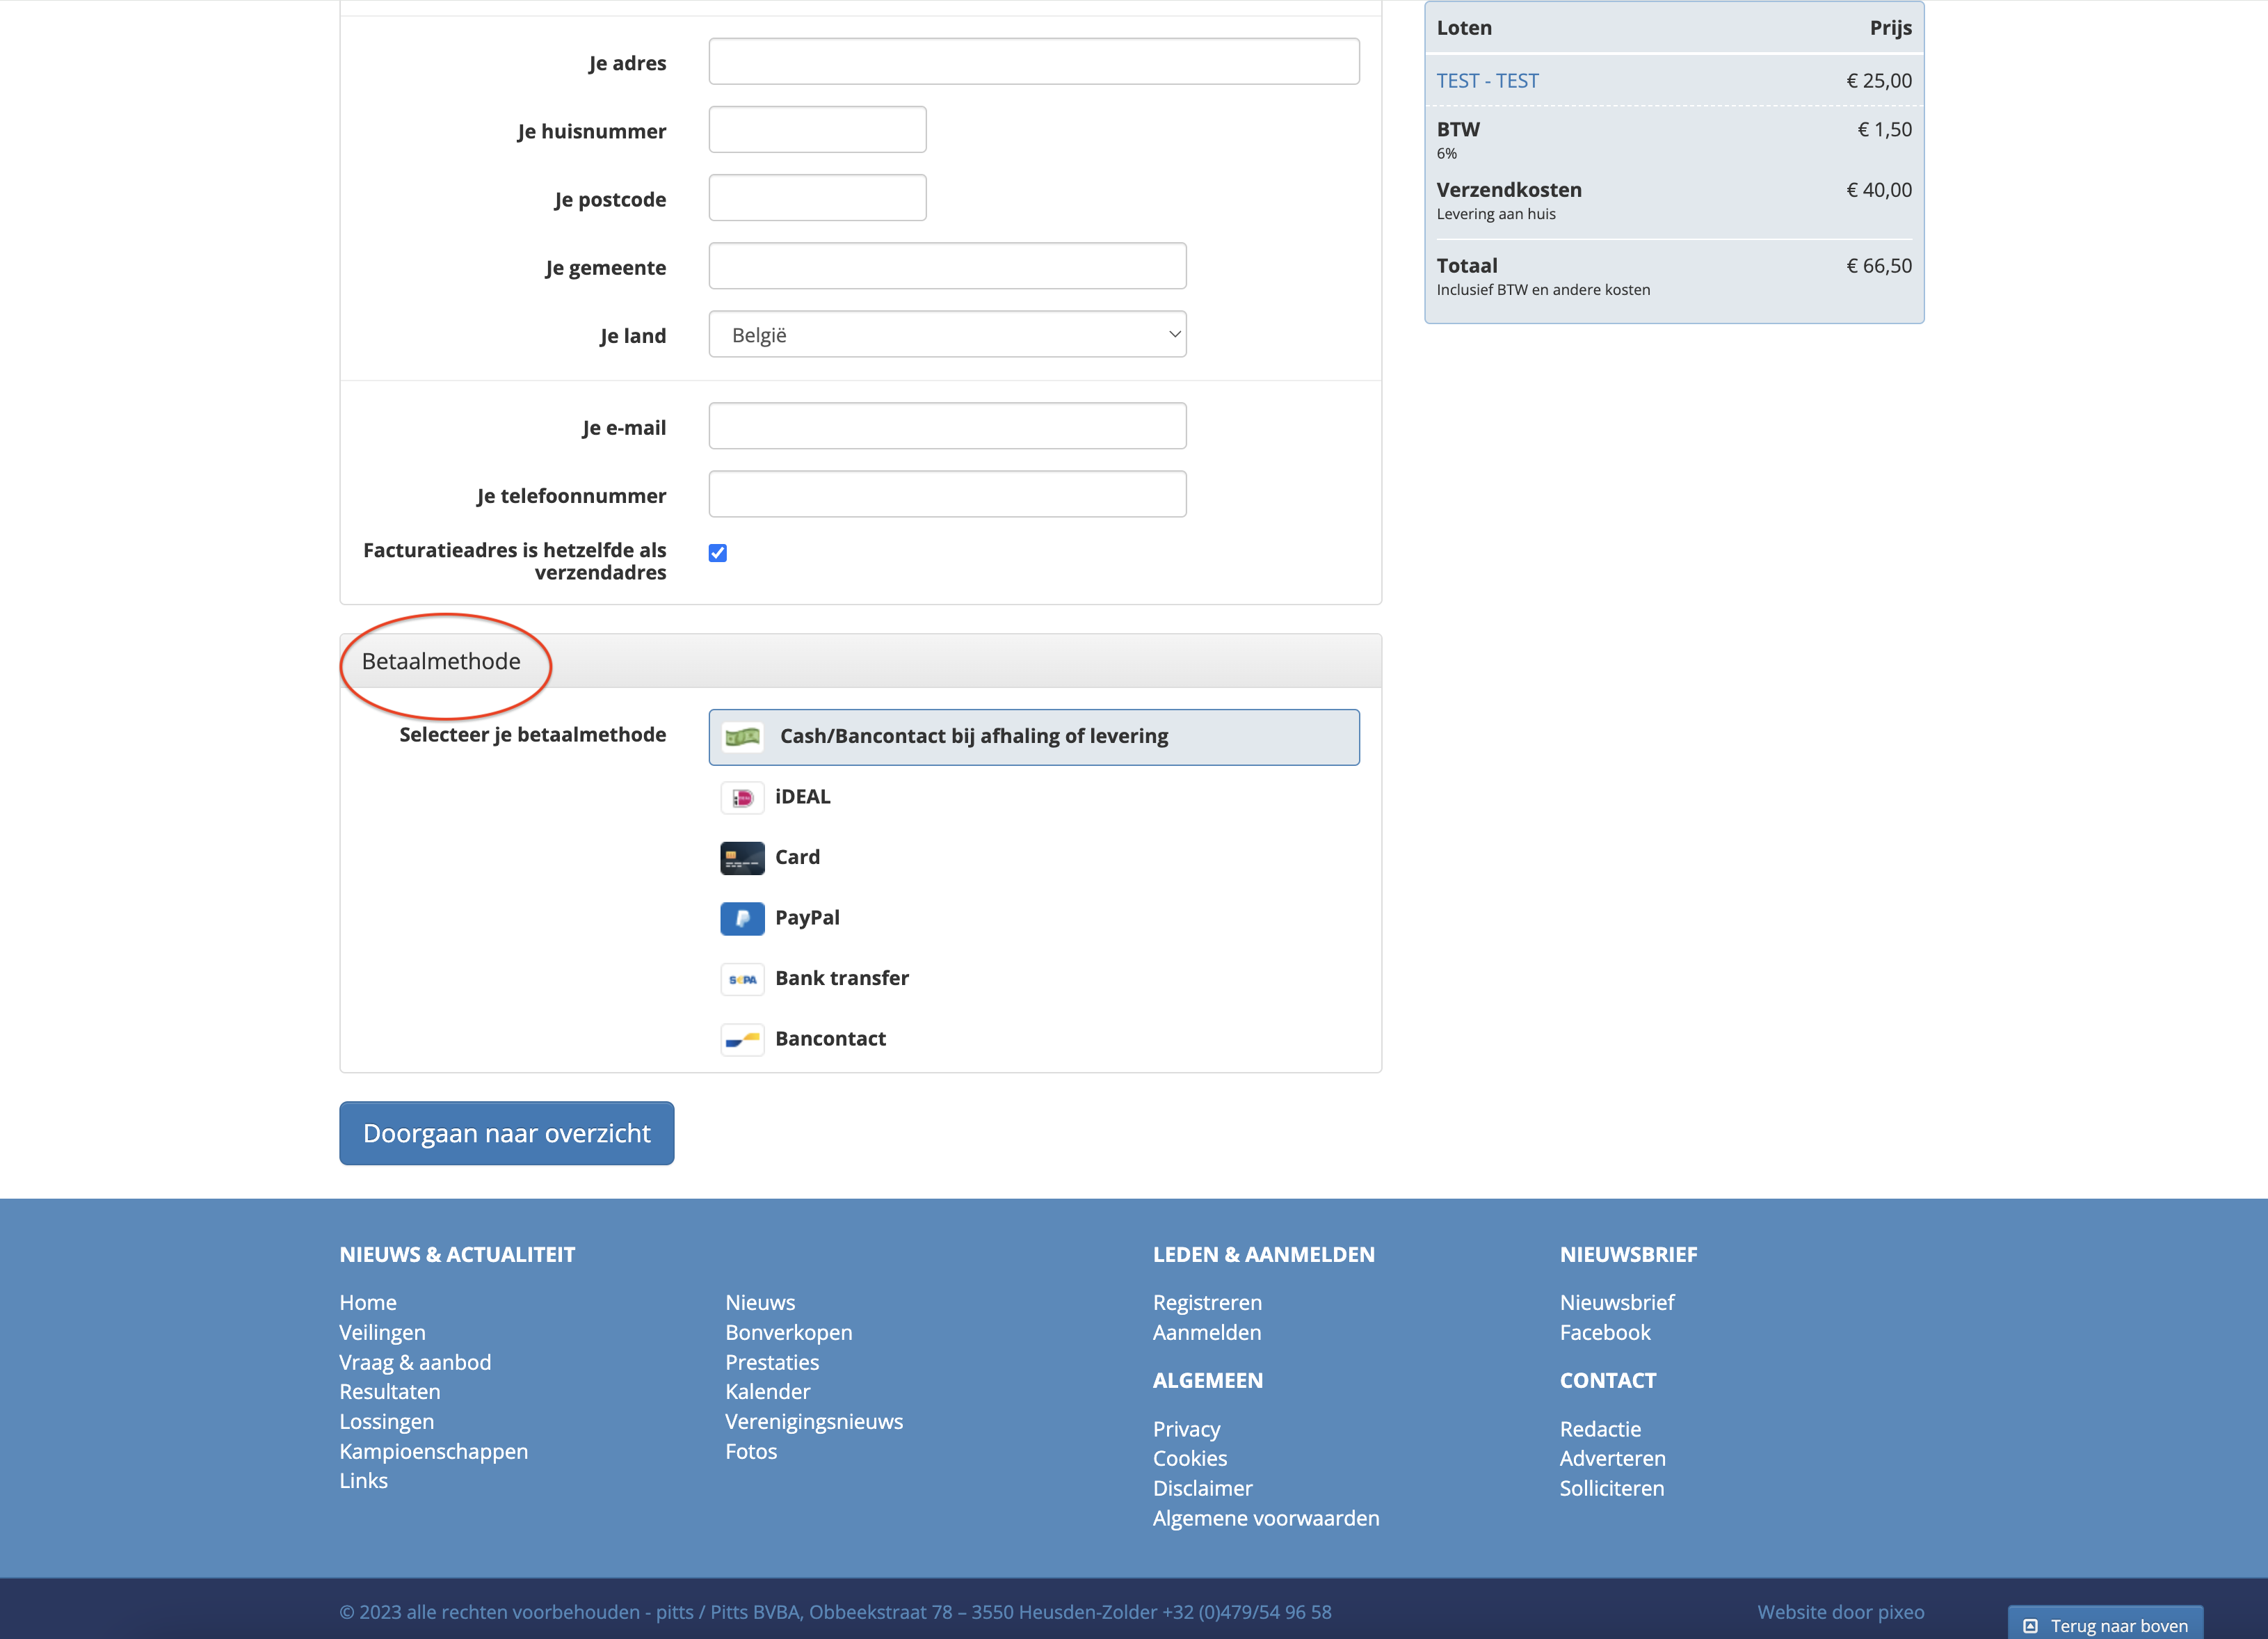
Task: Click the credit Card icon
Action: [742, 858]
